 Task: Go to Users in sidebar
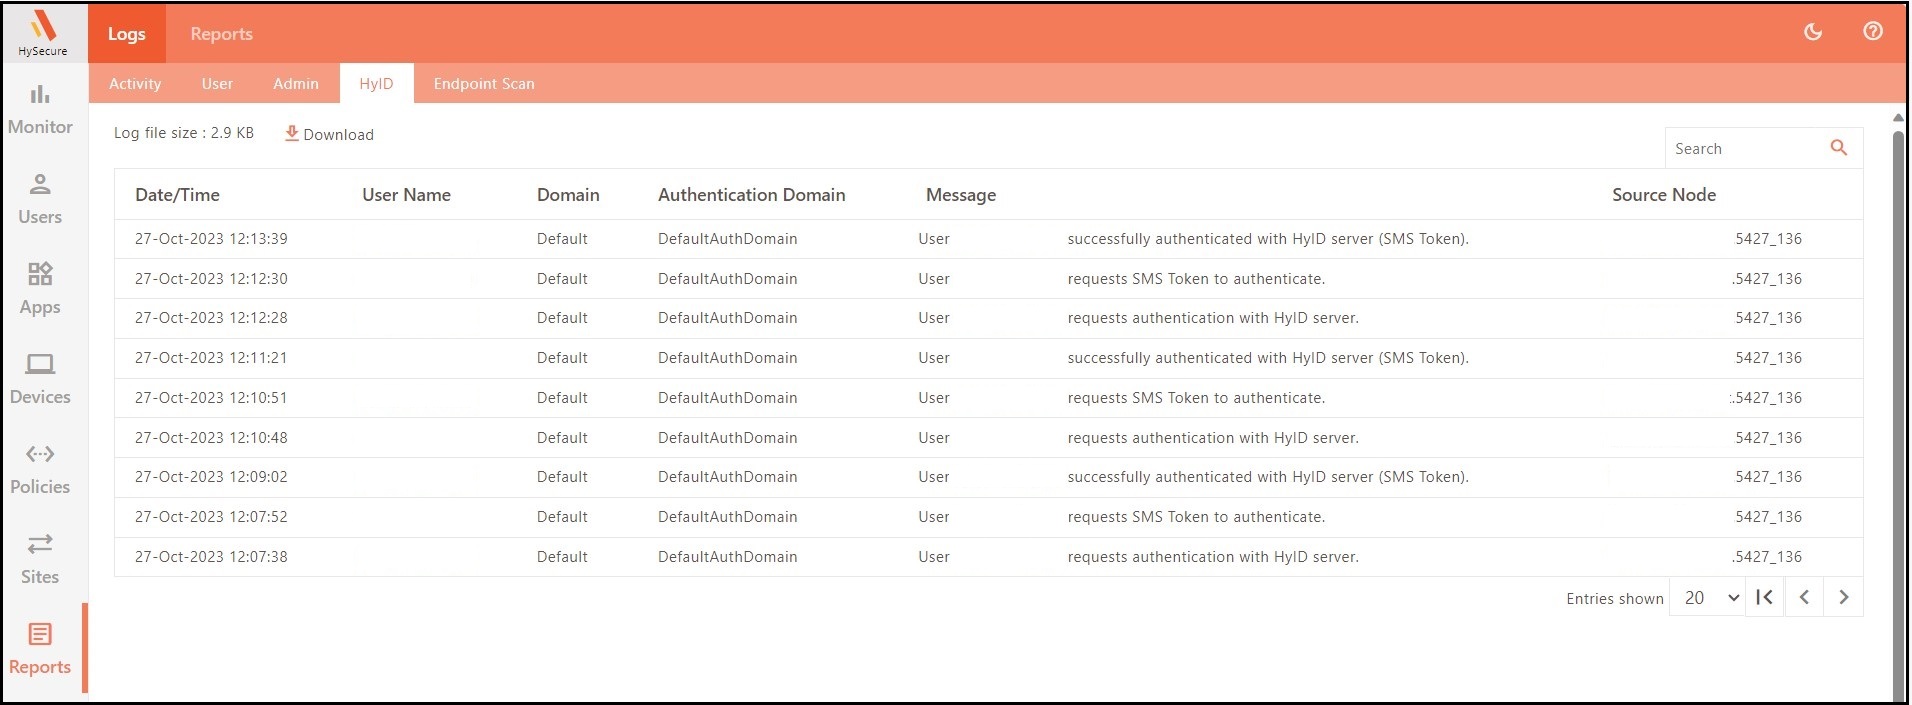pyautogui.click(x=40, y=198)
